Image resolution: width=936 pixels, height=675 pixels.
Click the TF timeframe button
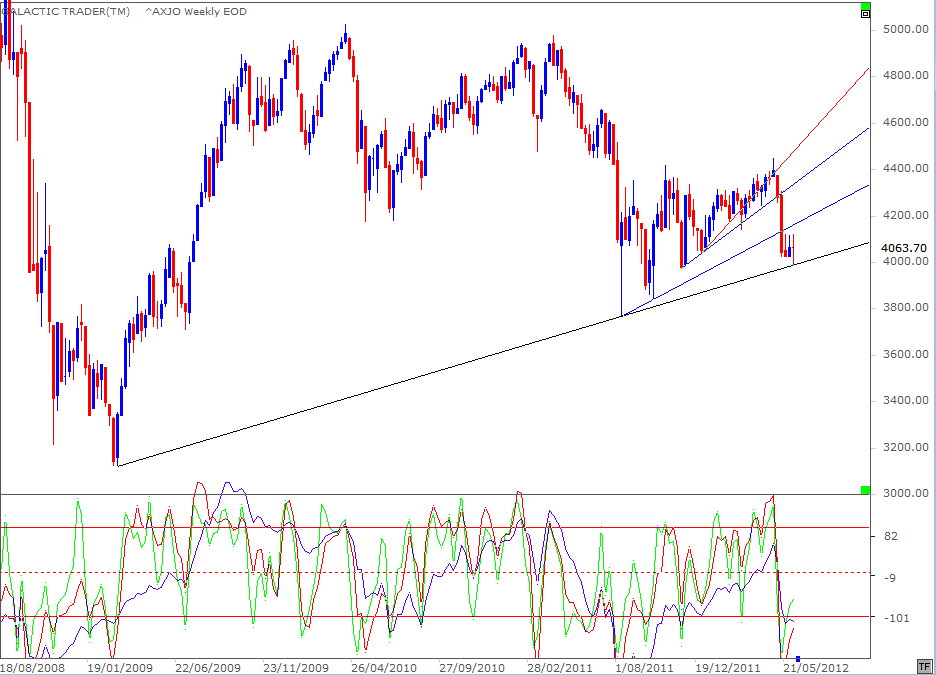point(924,667)
